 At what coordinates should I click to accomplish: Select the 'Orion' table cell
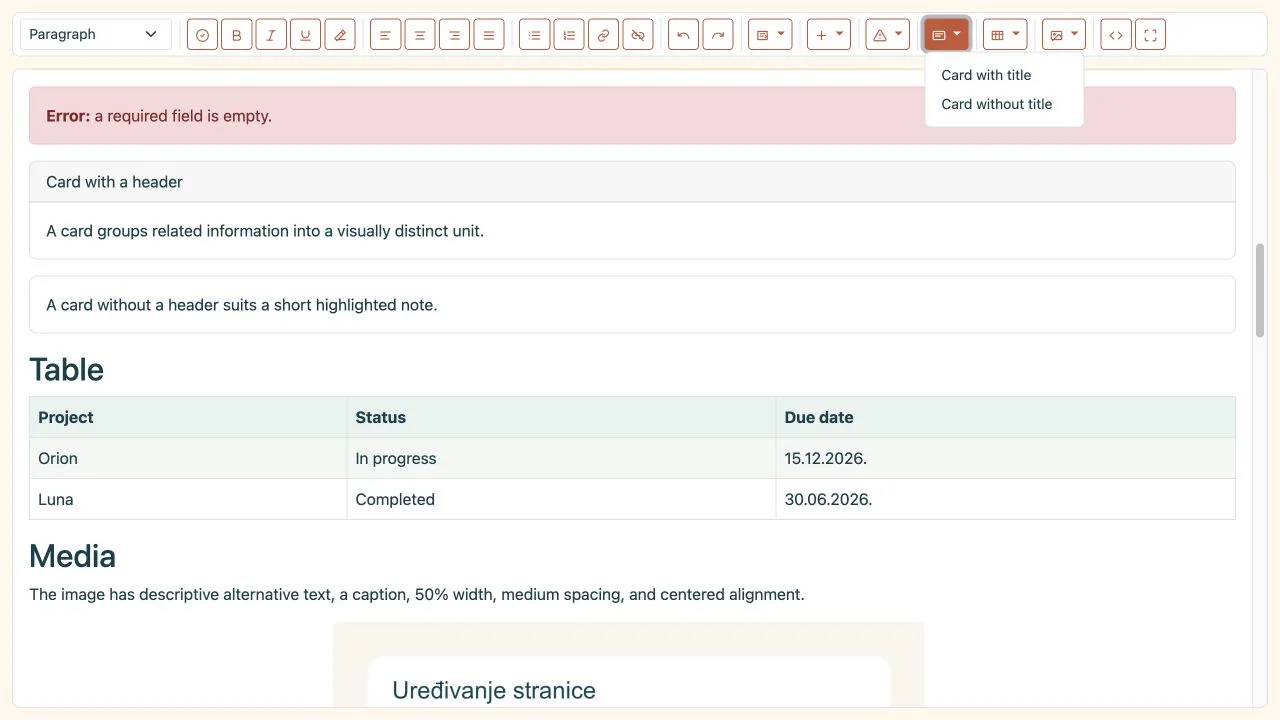coord(188,458)
